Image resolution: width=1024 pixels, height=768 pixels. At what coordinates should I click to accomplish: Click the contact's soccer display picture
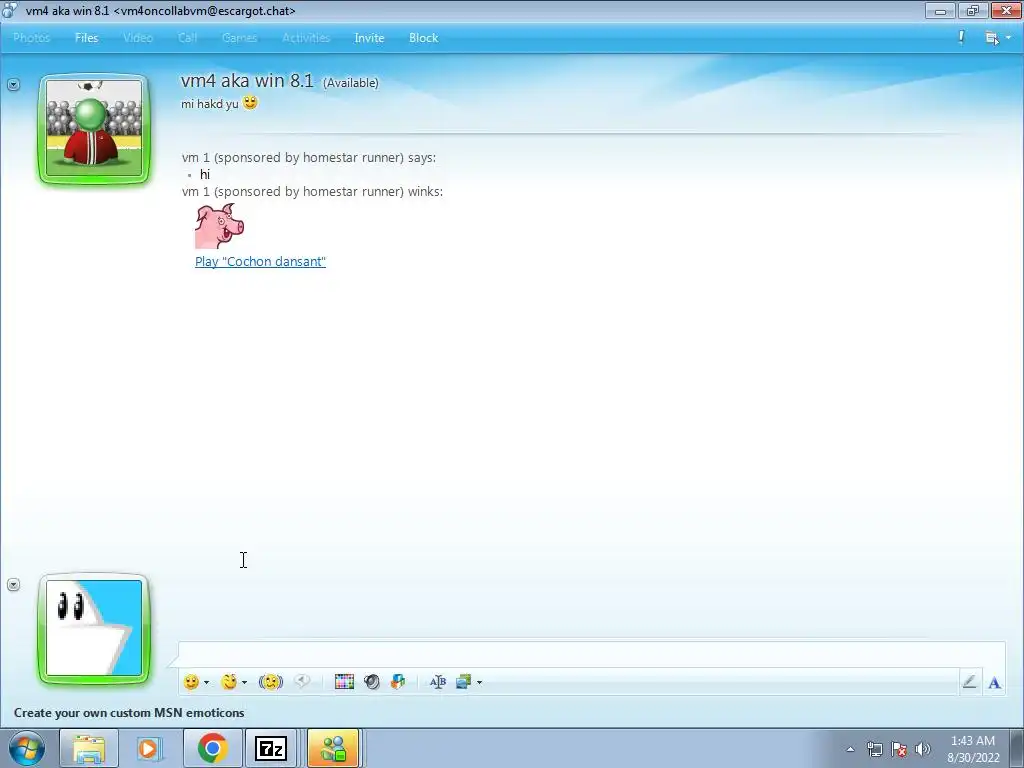94,129
